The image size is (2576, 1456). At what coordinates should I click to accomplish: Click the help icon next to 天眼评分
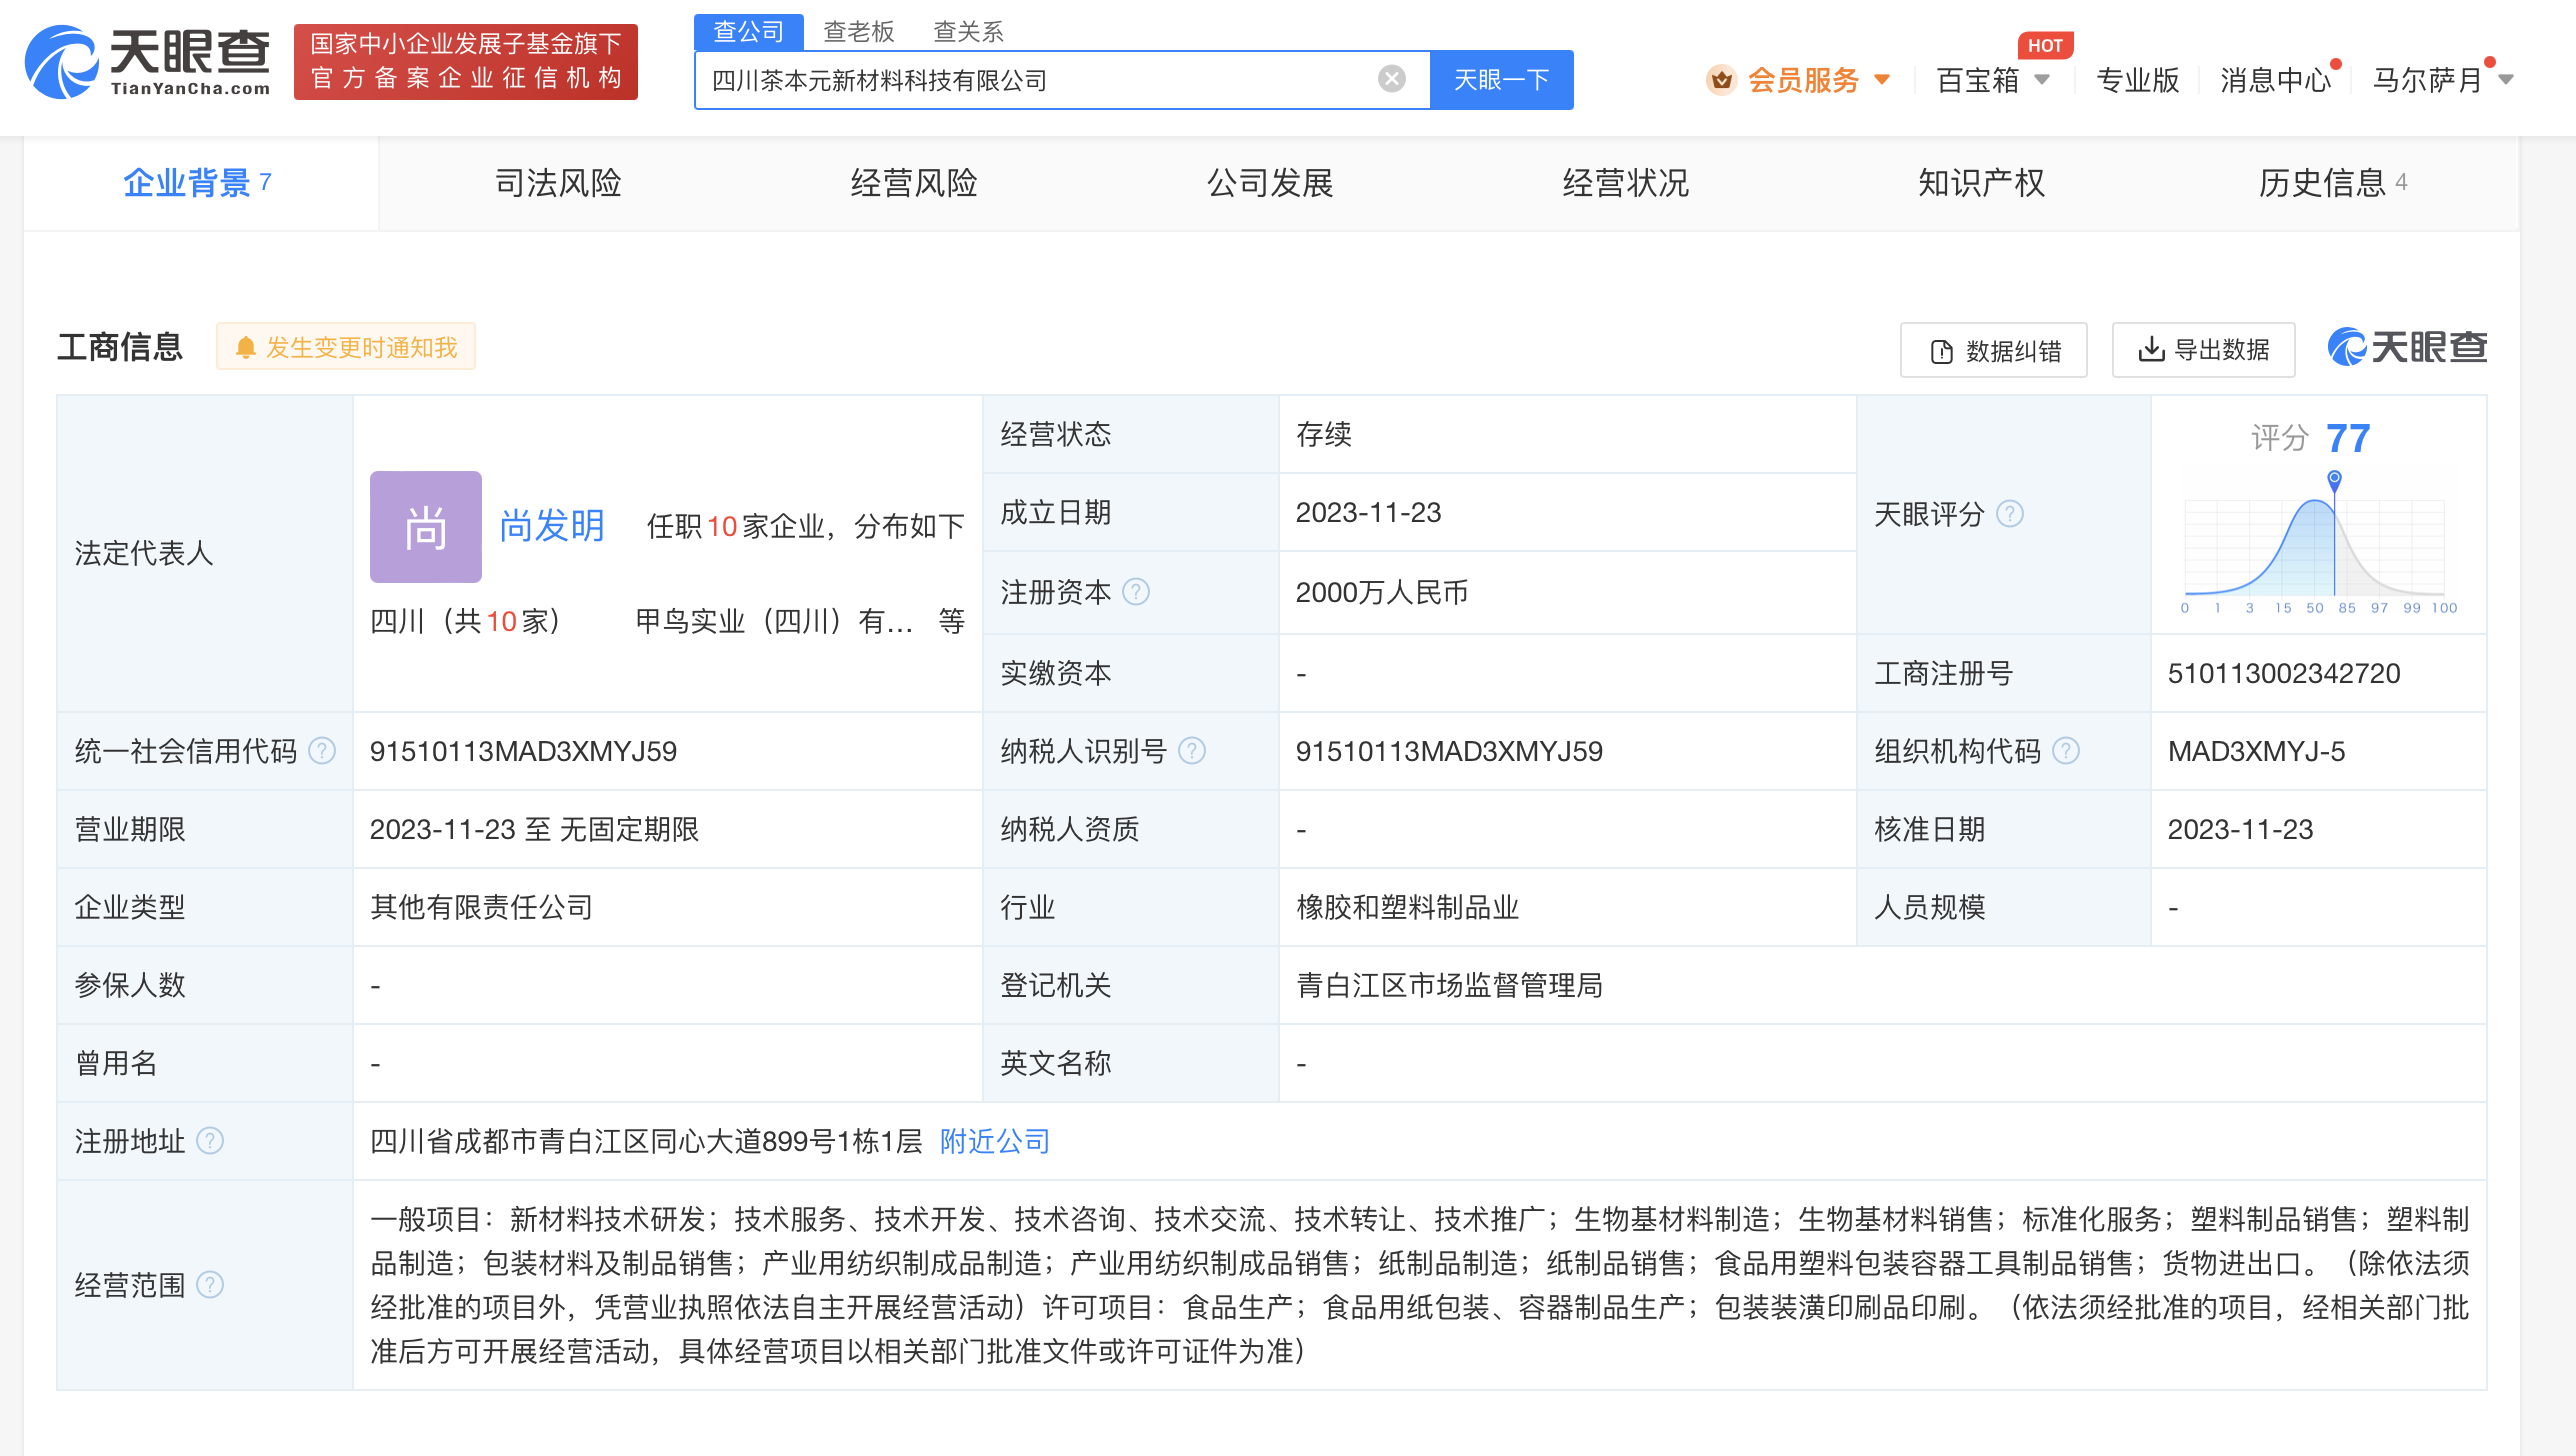(2010, 514)
